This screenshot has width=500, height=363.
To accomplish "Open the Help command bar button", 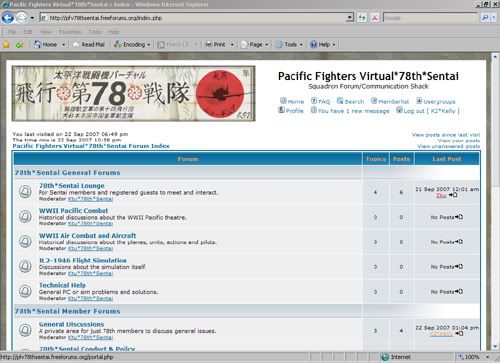I will coord(323,44).
